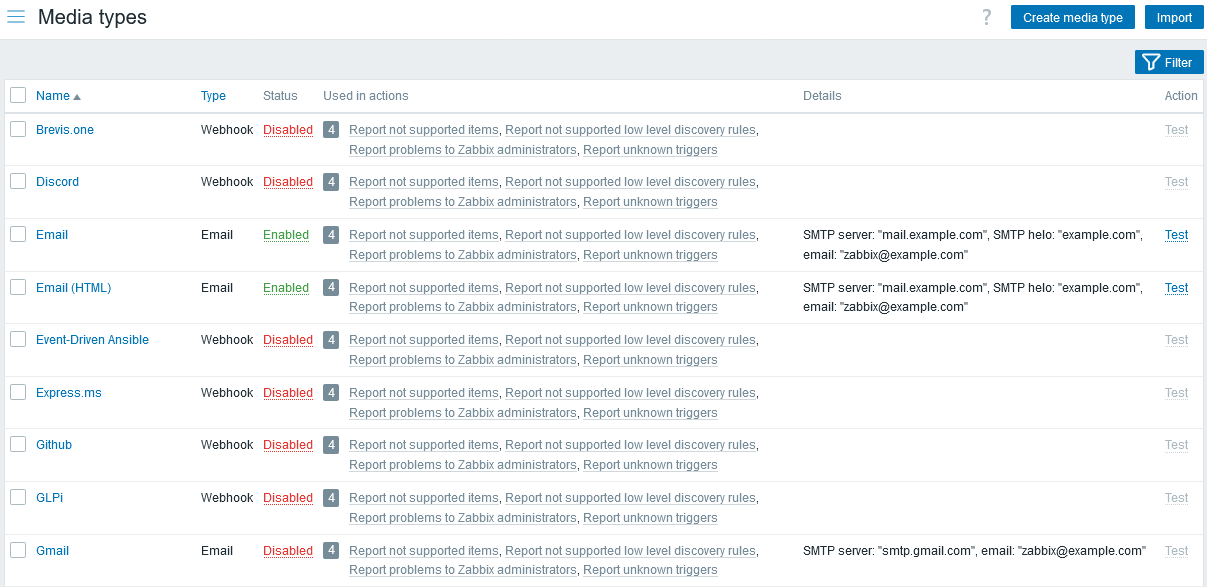Click the actions count badge for Github
Image resolution: width=1207 pixels, height=587 pixels.
click(x=331, y=445)
